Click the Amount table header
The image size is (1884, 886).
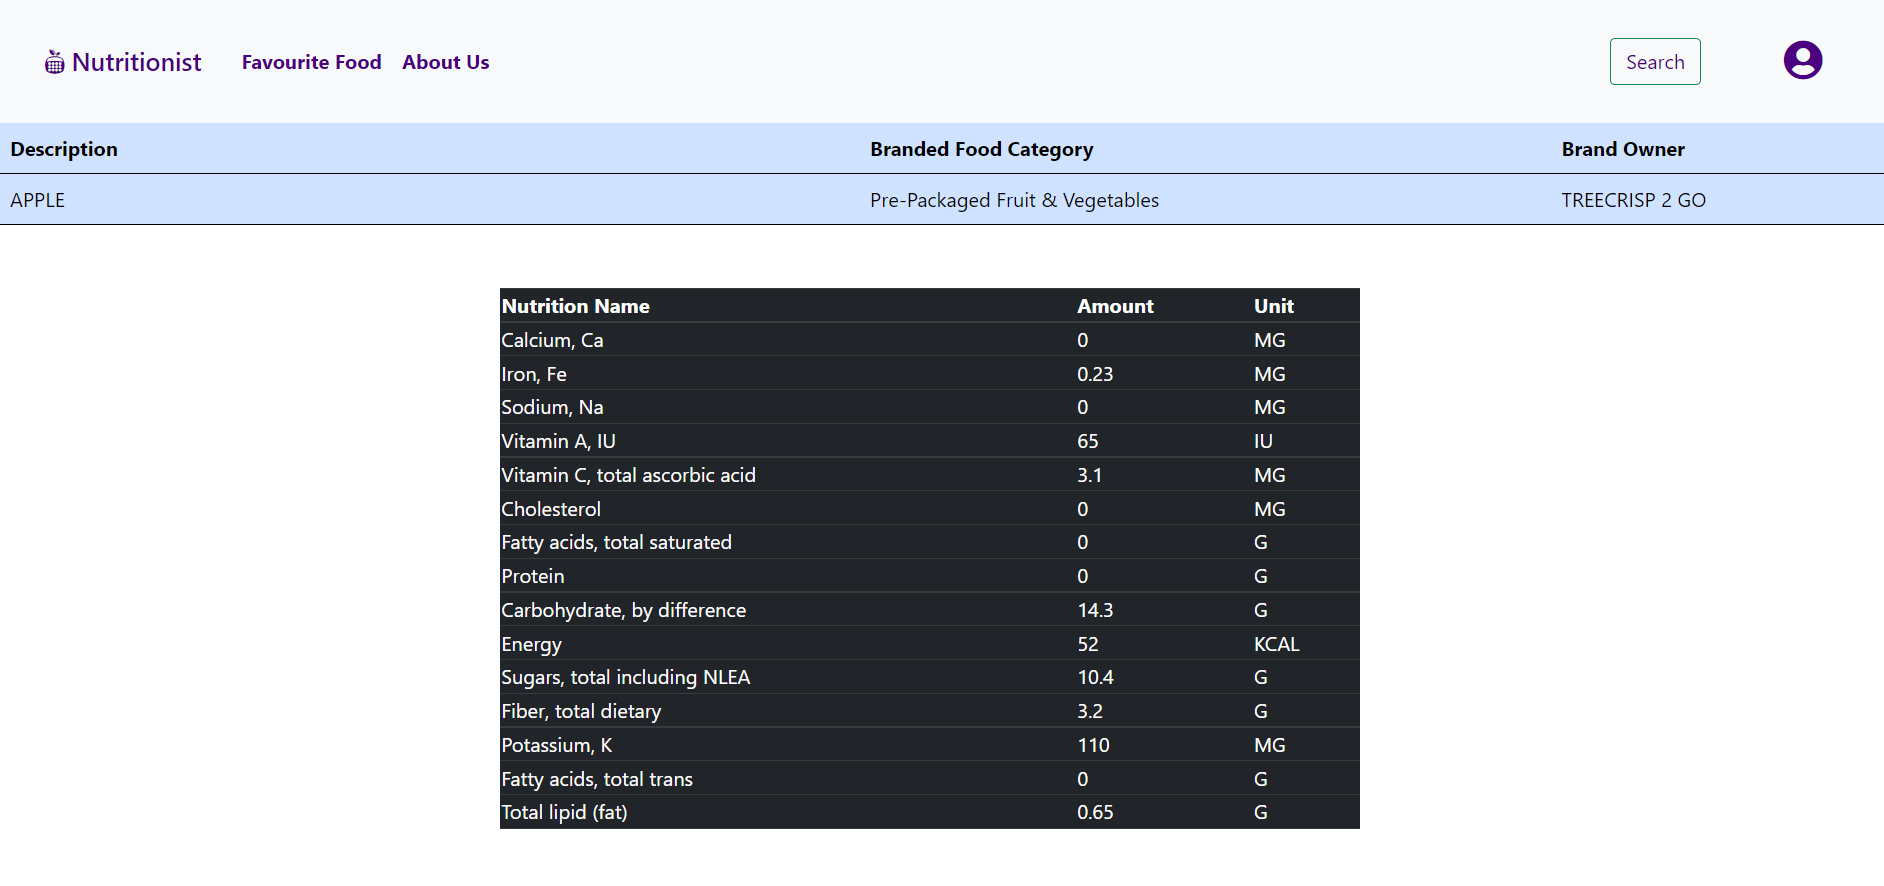pos(1115,306)
